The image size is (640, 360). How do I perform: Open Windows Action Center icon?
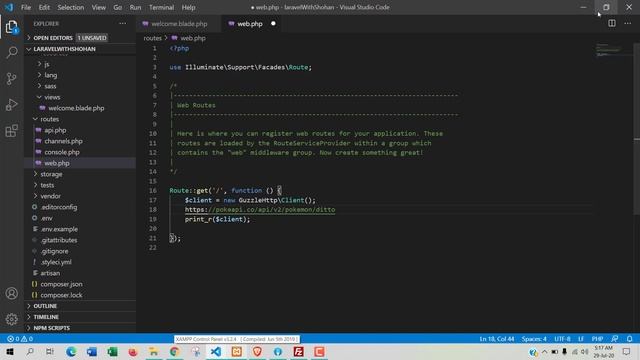tap(626, 351)
